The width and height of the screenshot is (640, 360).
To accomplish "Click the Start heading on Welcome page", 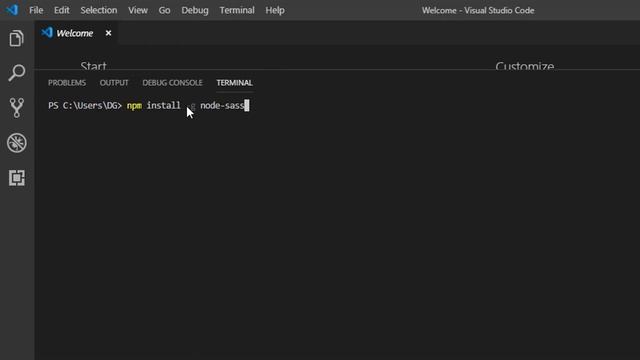I will coord(93,65).
